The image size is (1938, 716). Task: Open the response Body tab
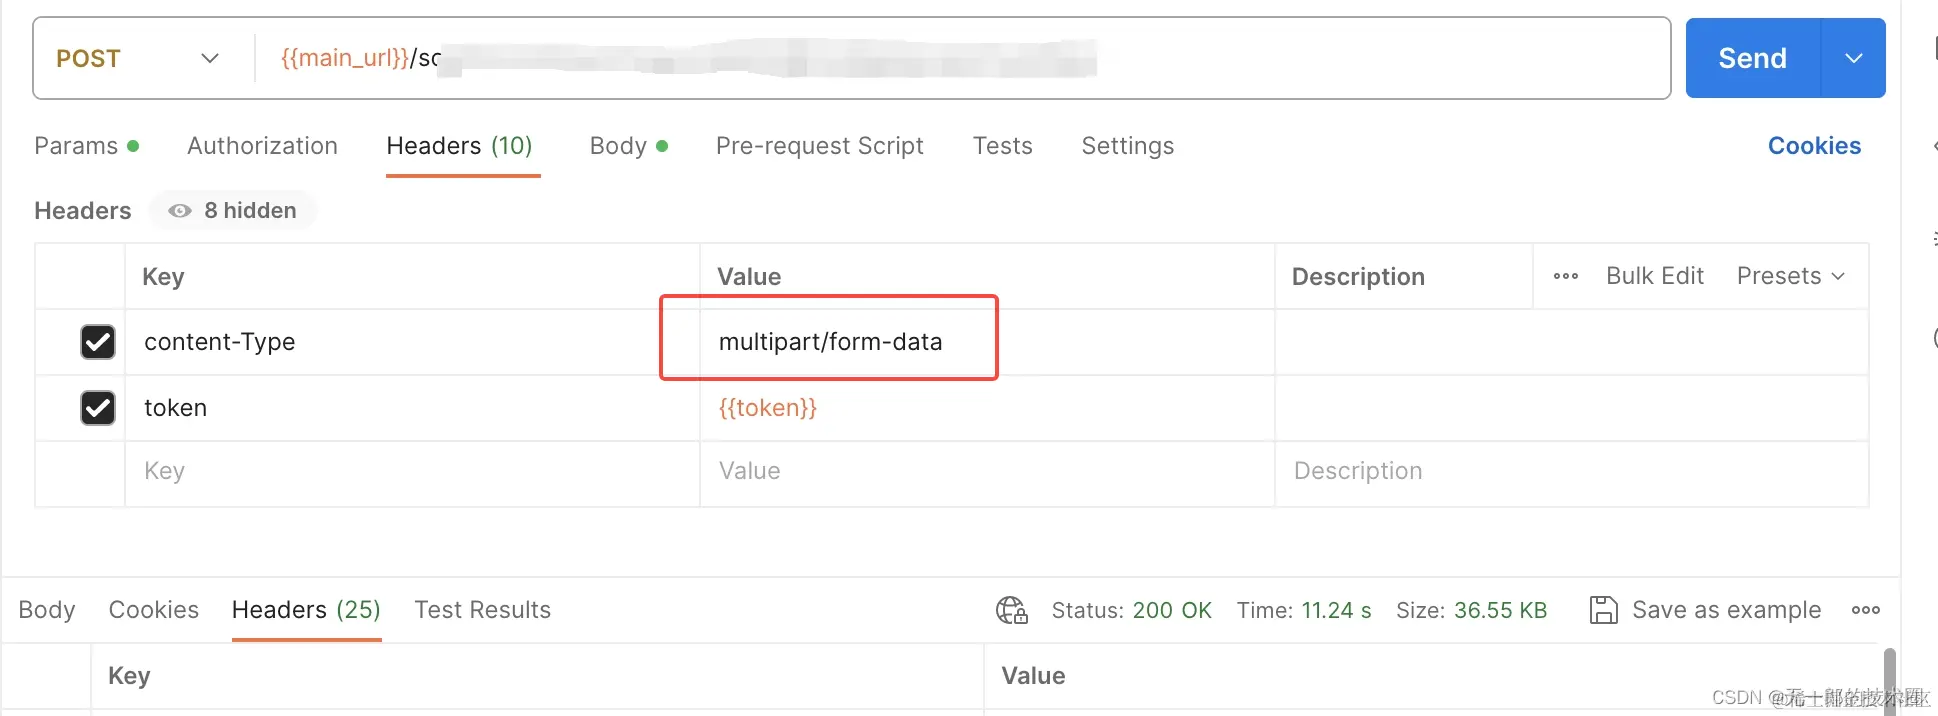[x=47, y=610]
